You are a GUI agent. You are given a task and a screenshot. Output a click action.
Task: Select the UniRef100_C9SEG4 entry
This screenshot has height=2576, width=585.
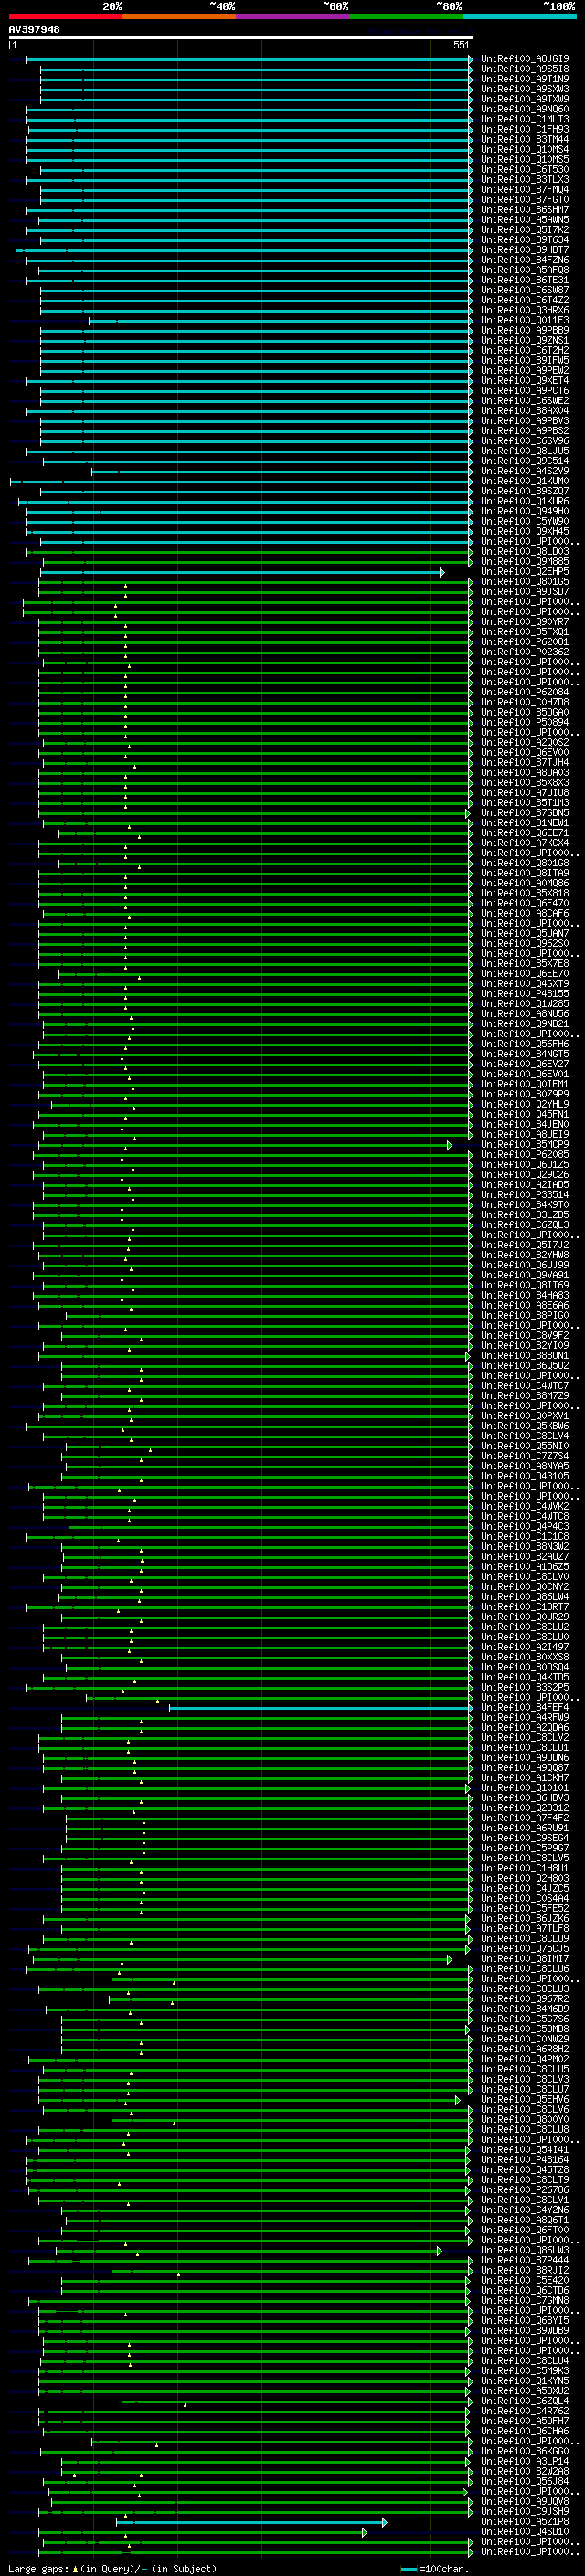click(x=525, y=1838)
